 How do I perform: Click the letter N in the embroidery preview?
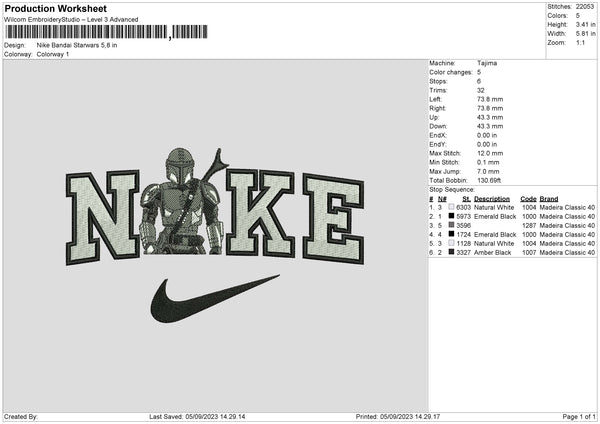pyautogui.click(x=103, y=217)
